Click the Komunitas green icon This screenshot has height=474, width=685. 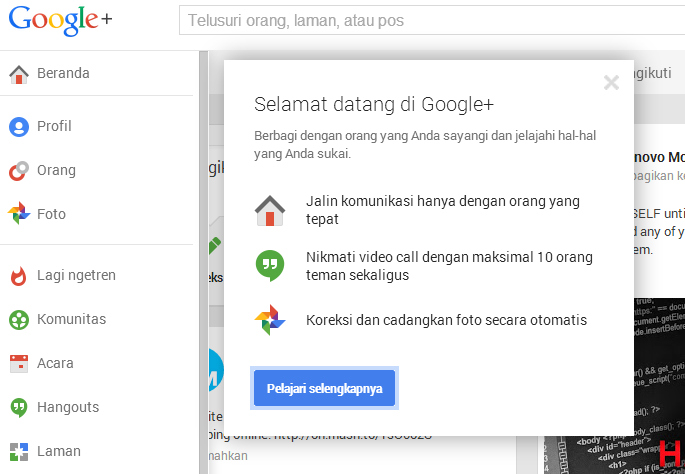coord(19,320)
